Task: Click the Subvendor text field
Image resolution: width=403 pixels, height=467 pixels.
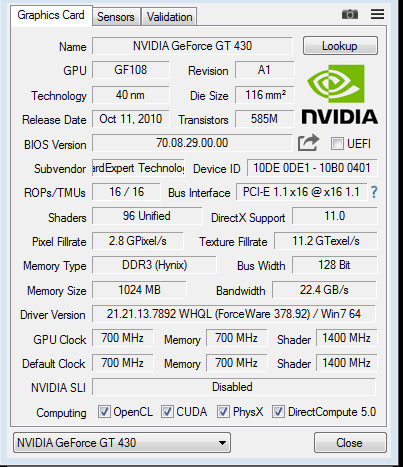Action: tap(138, 168)
